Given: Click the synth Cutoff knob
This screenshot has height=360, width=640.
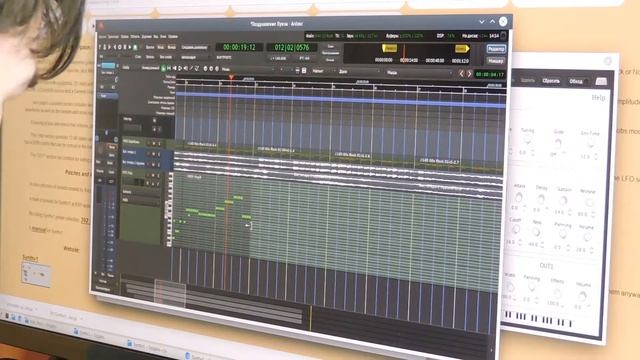Looking at the screenshot, I should point(516,230).
